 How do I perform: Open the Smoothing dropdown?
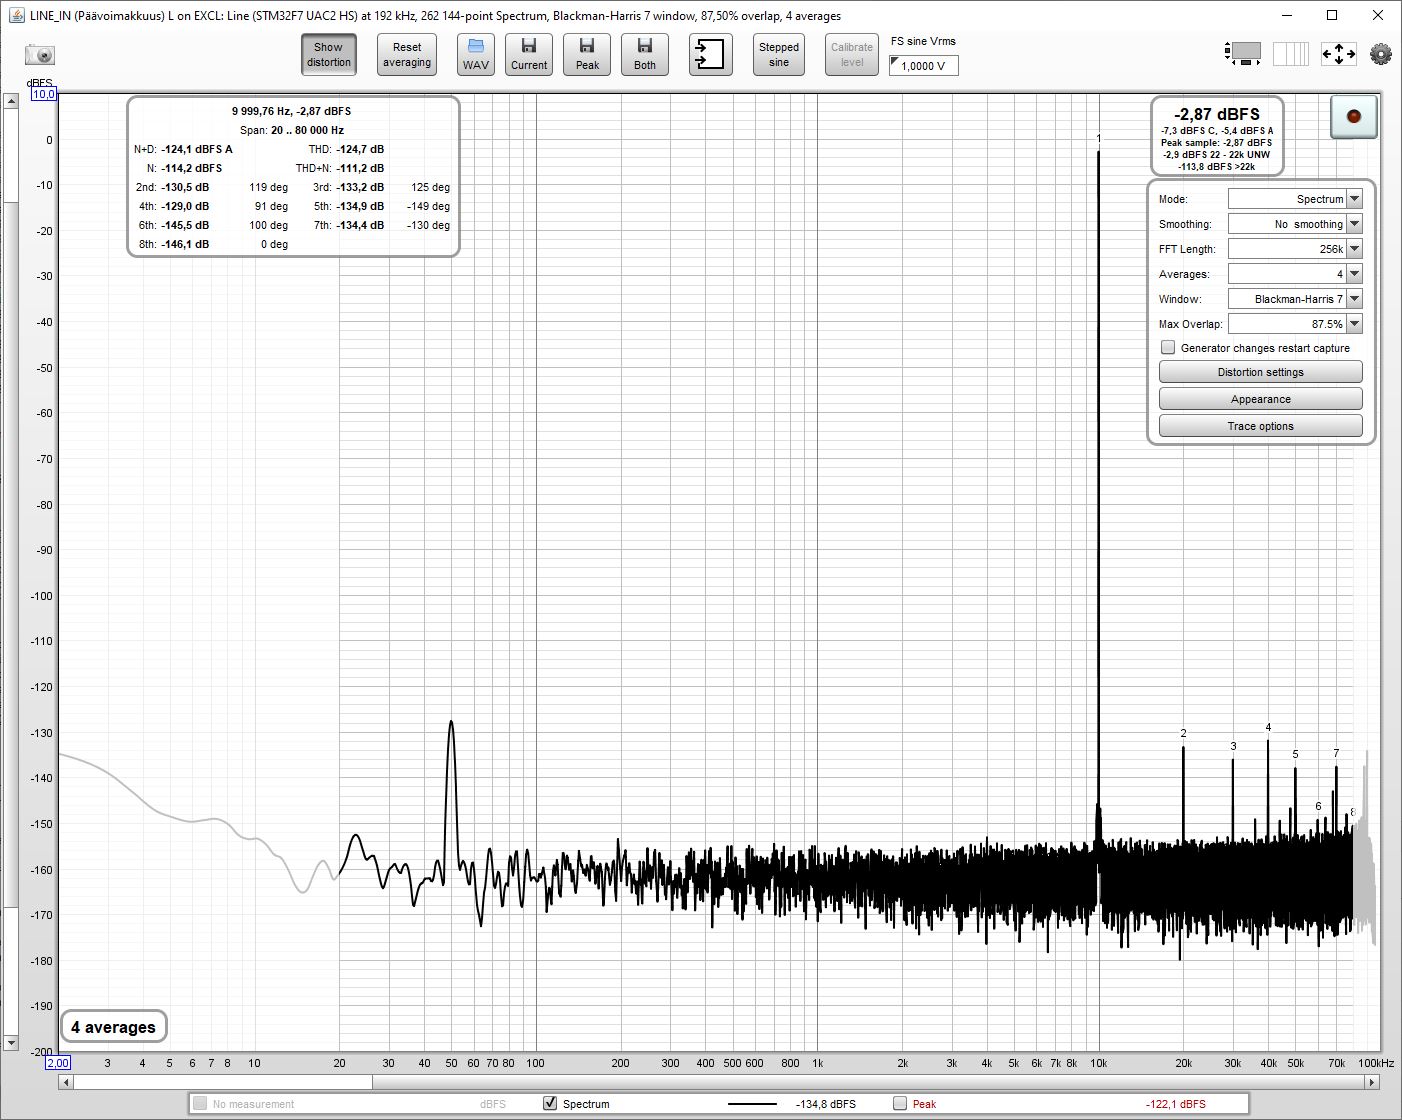[x=1295, y=224]
